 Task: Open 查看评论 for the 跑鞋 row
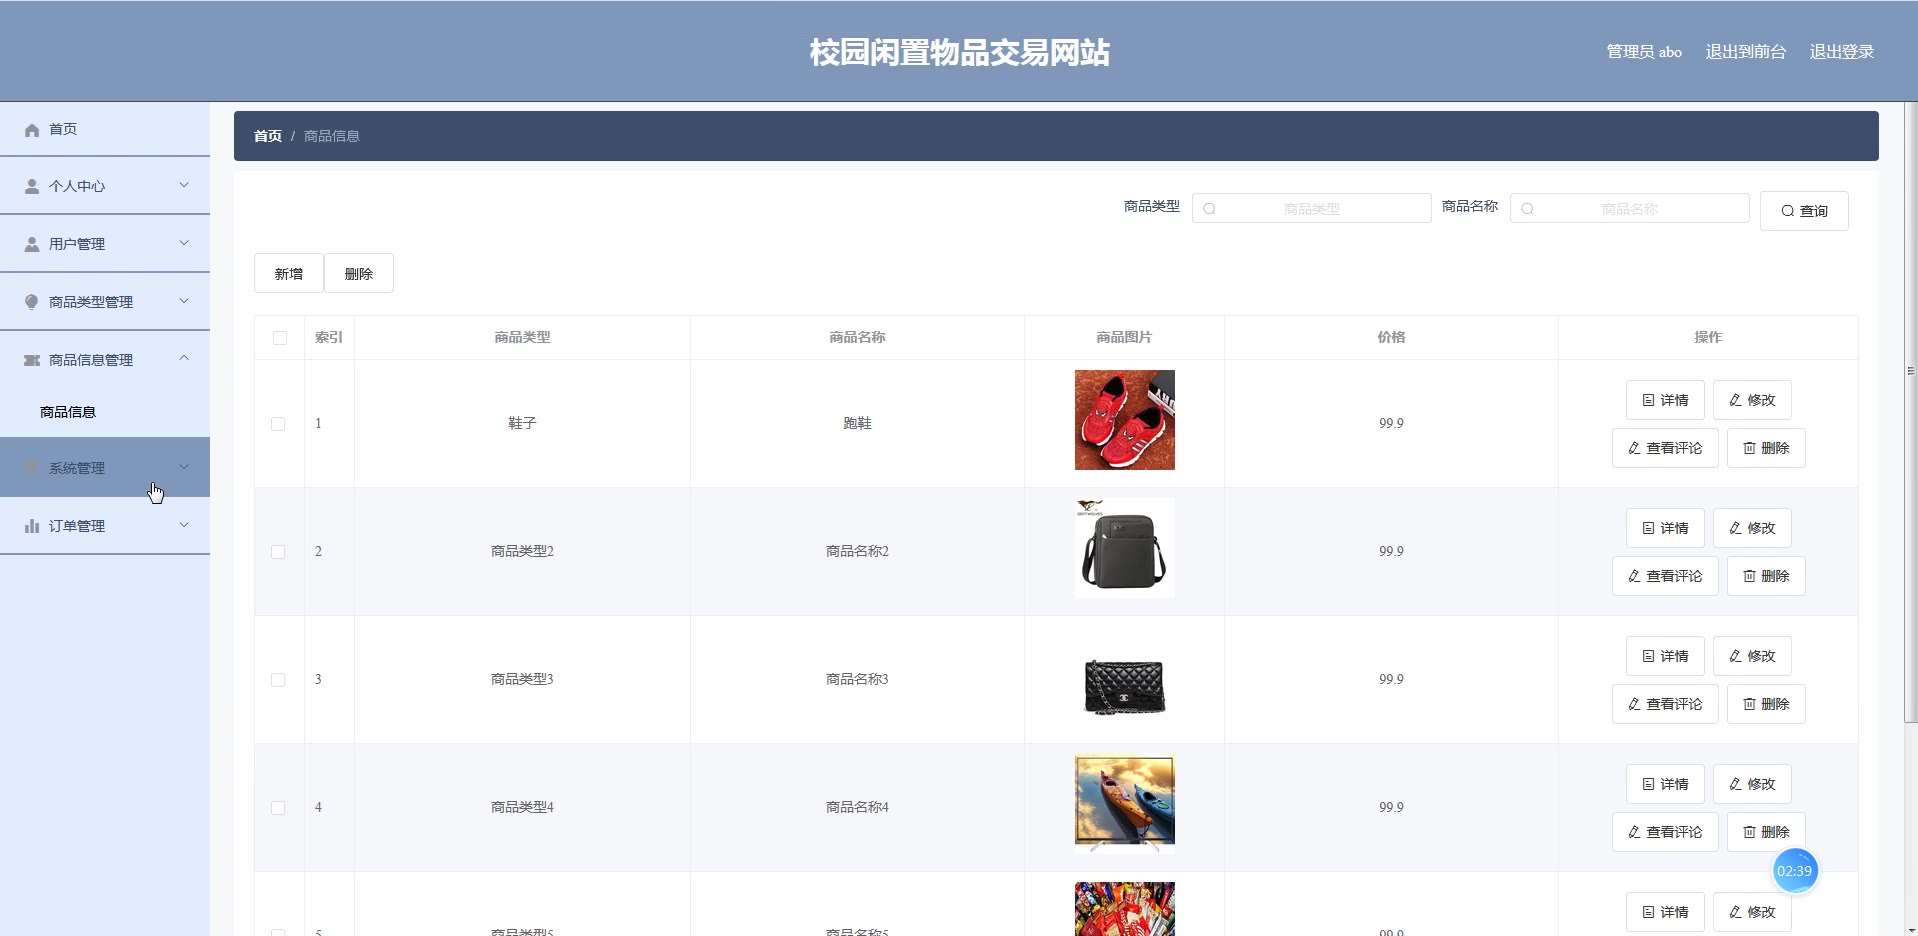pos(1665,448)
